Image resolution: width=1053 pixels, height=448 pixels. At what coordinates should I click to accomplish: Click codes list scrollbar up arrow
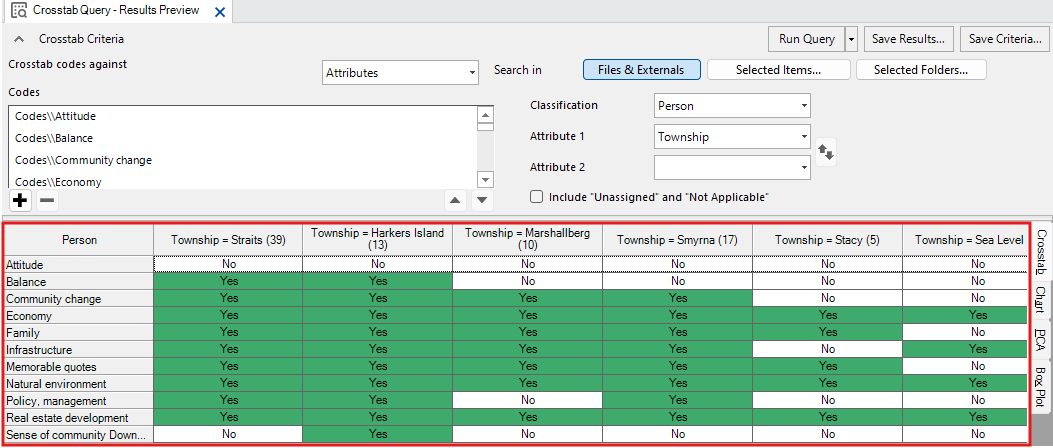485,114
